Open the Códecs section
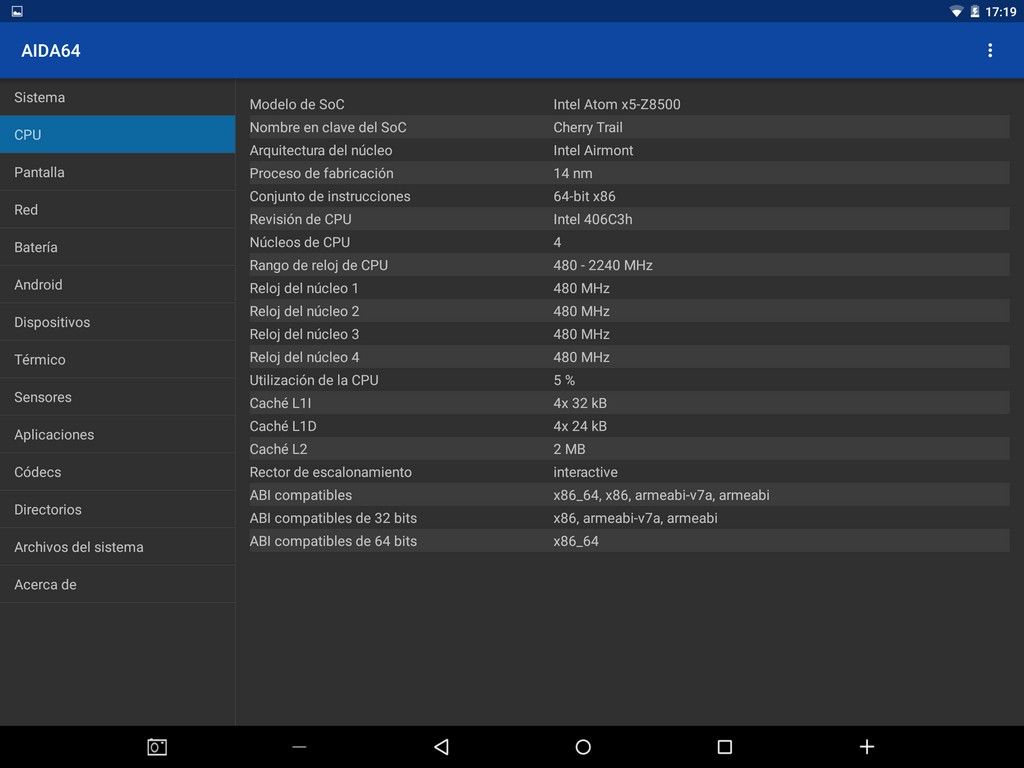This screenshot has height=768, width=1024. pyautogui.click(x=118, y=472)
